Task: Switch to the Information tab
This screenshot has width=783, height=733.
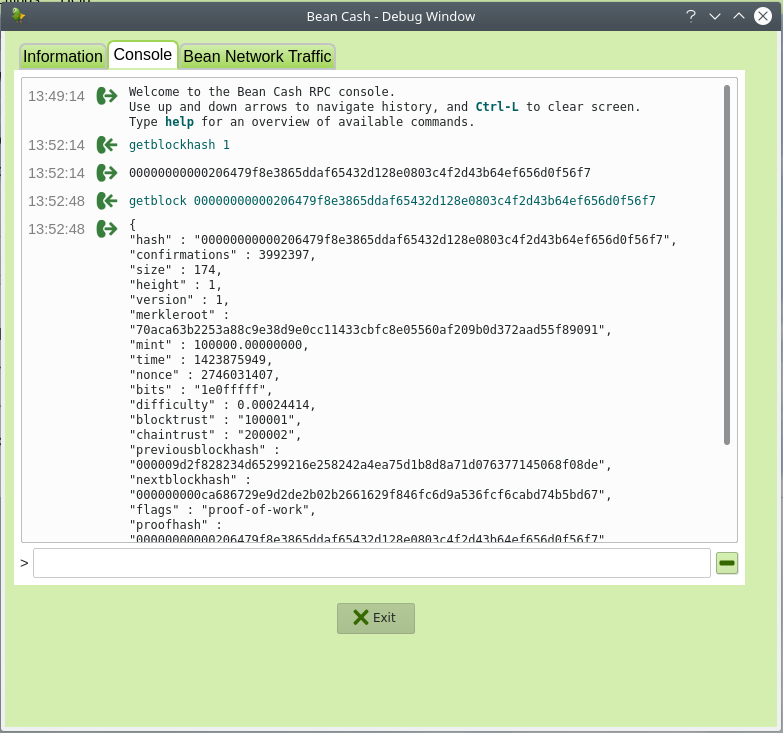Action: click(x=62, y=56)
